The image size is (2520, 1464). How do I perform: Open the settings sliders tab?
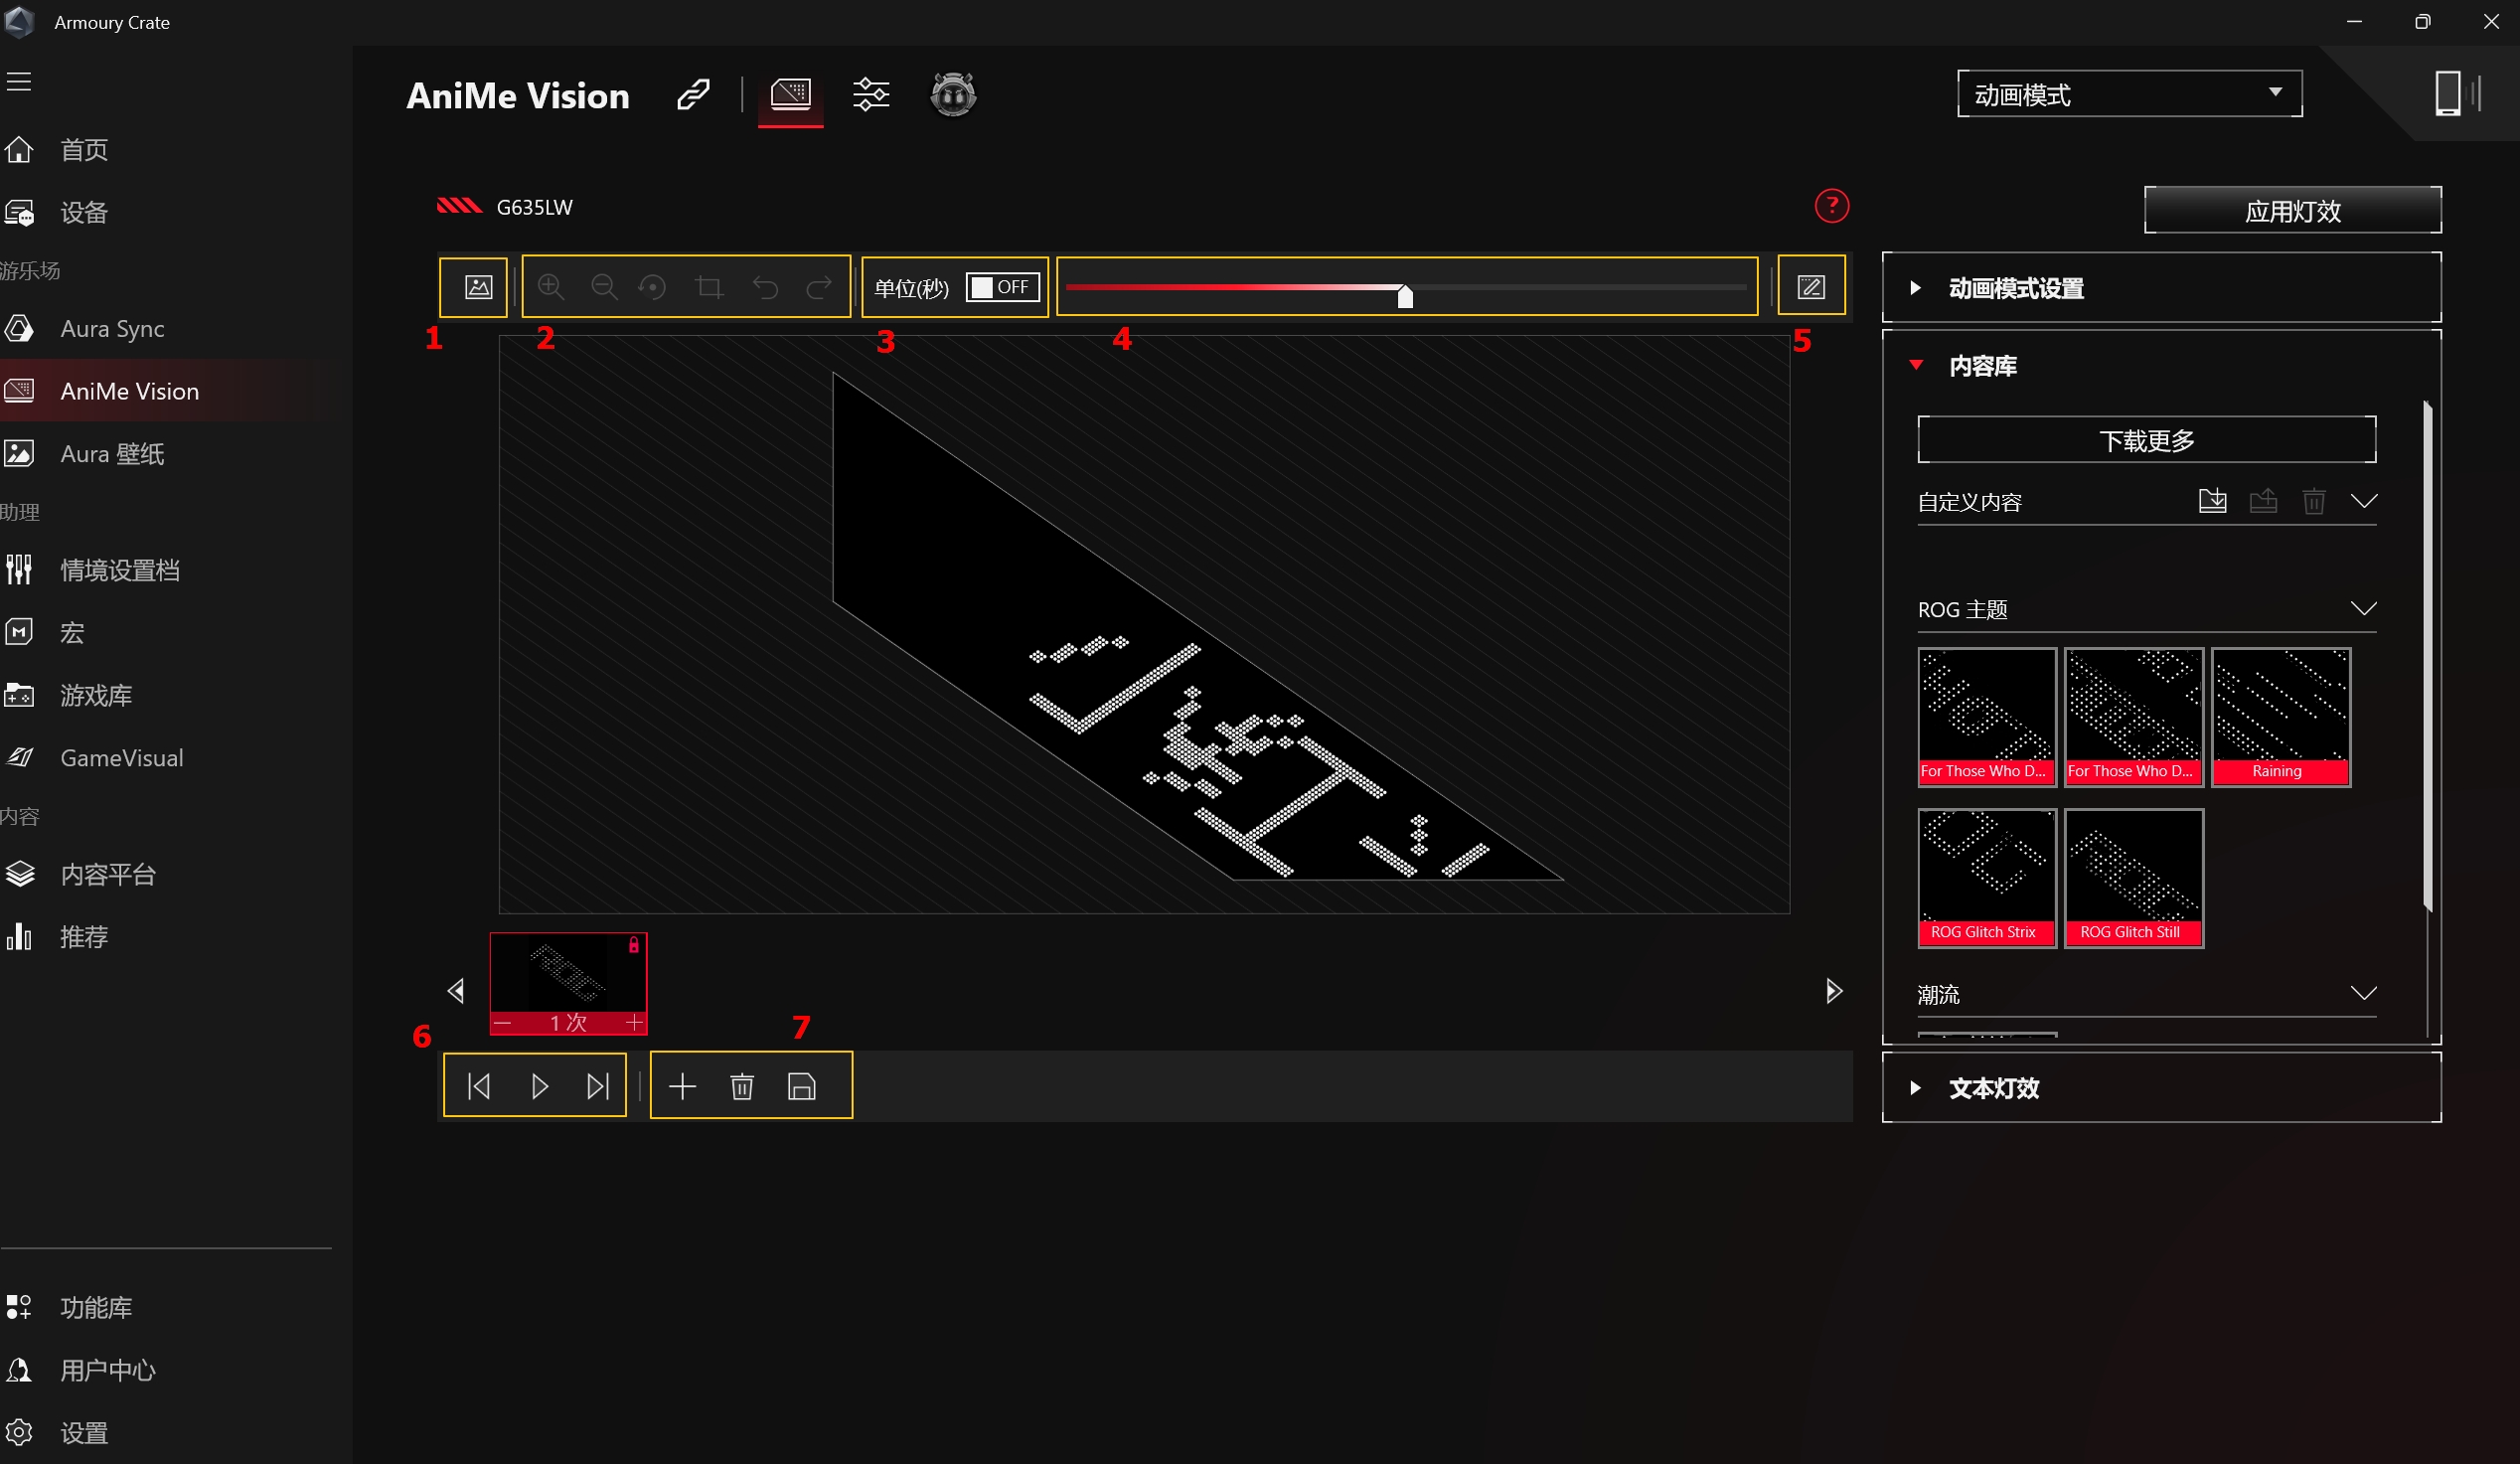click(x=871, y=95)
